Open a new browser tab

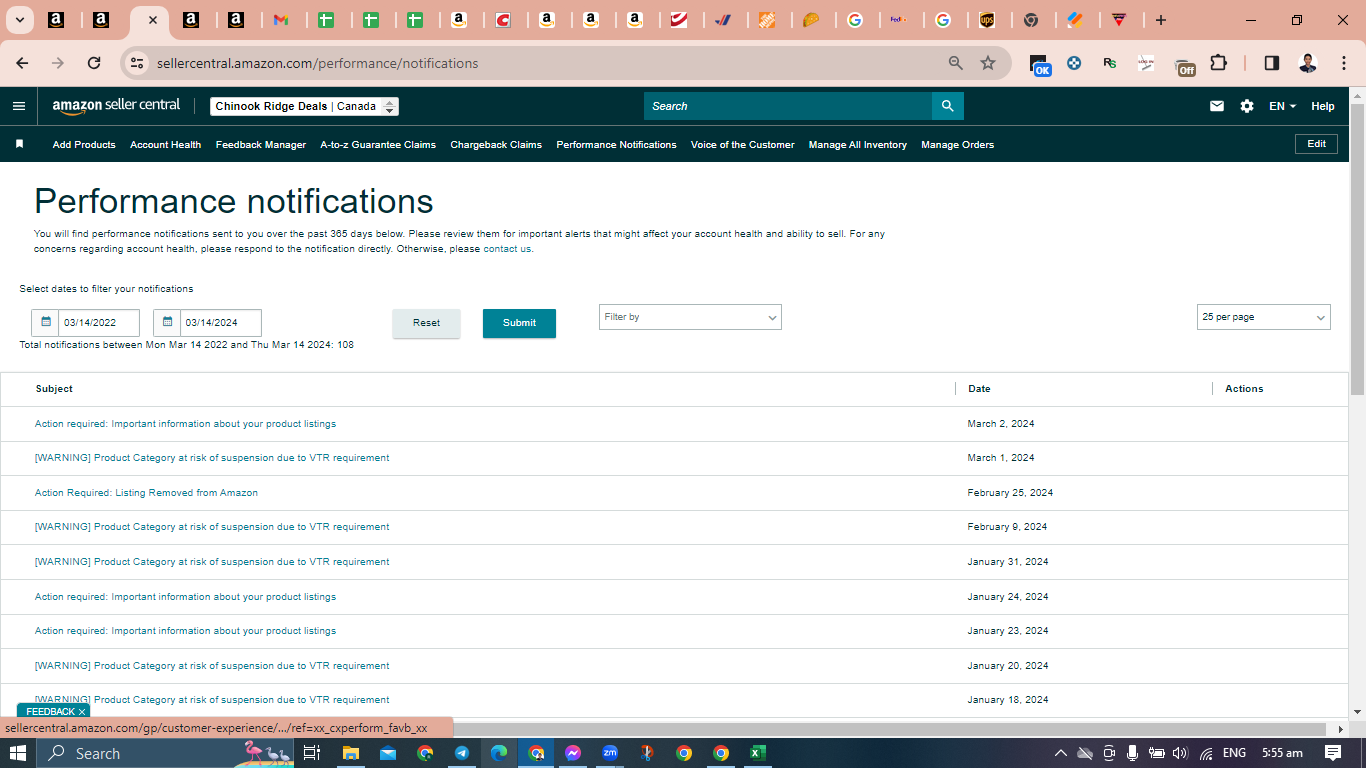1160,20
